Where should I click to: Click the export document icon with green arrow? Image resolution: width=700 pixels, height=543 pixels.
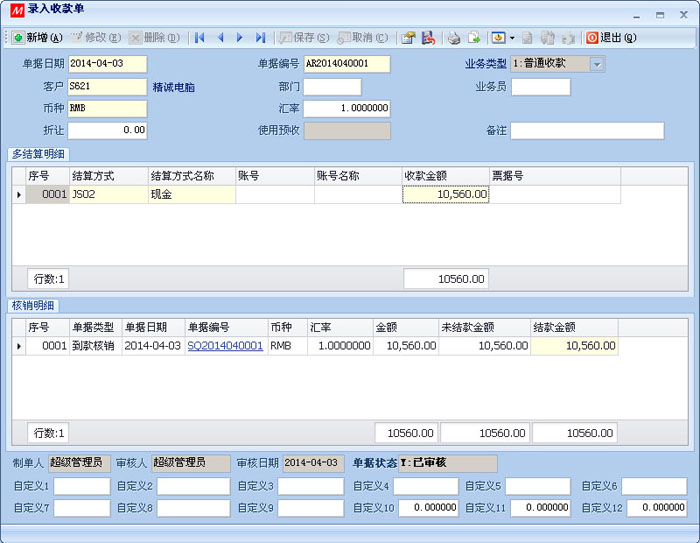[474, 38]
